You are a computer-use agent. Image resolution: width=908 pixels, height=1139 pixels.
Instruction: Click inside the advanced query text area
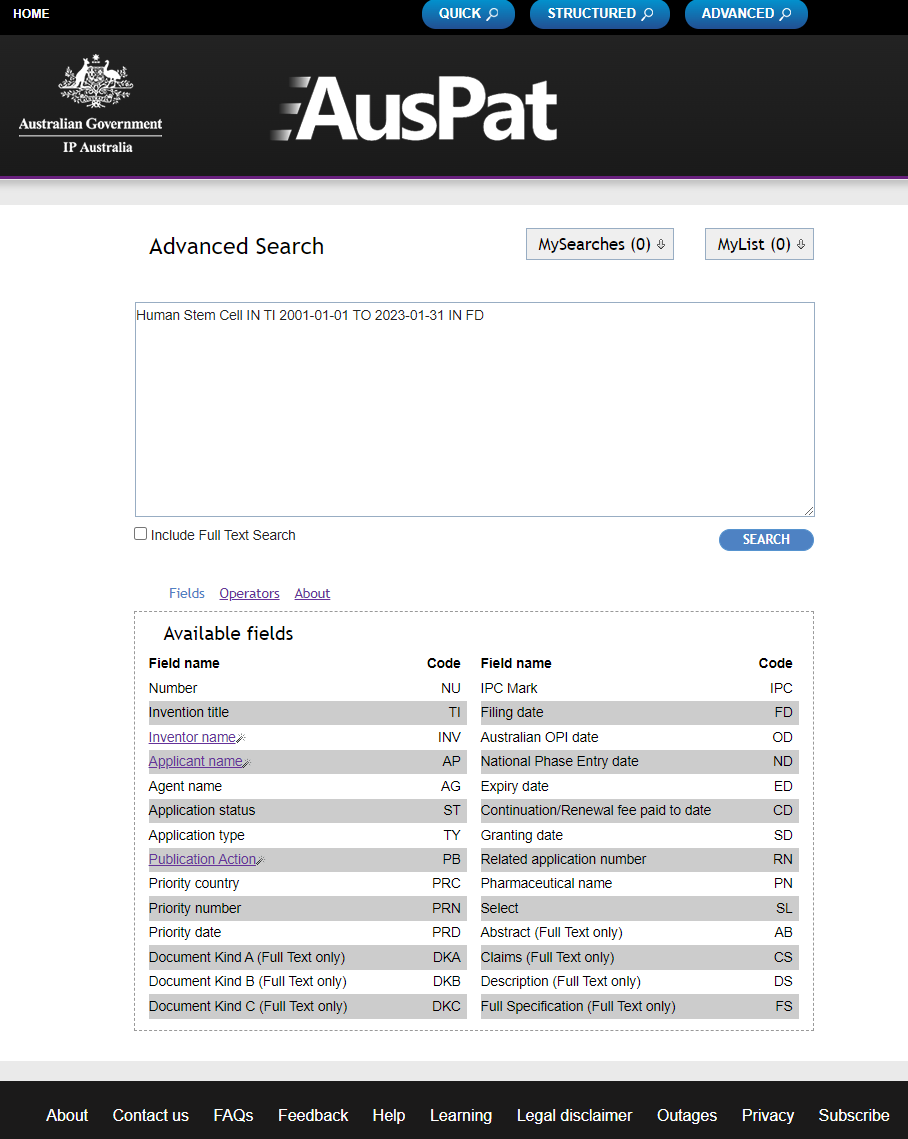pos(474,410)
